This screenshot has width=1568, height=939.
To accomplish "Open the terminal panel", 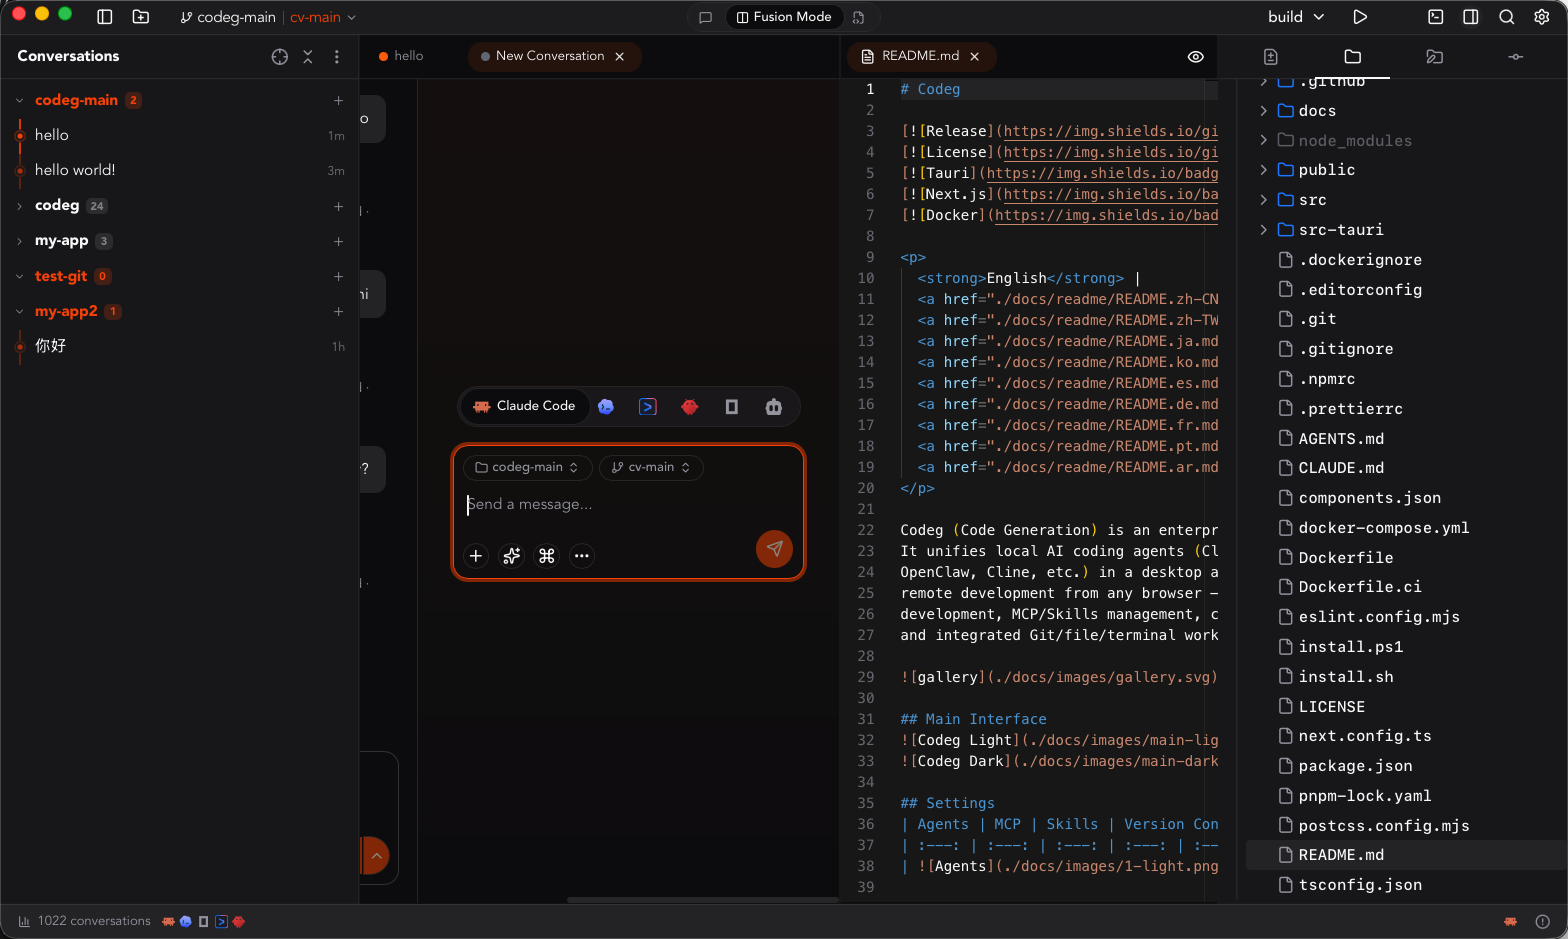I will (1436, 17).
